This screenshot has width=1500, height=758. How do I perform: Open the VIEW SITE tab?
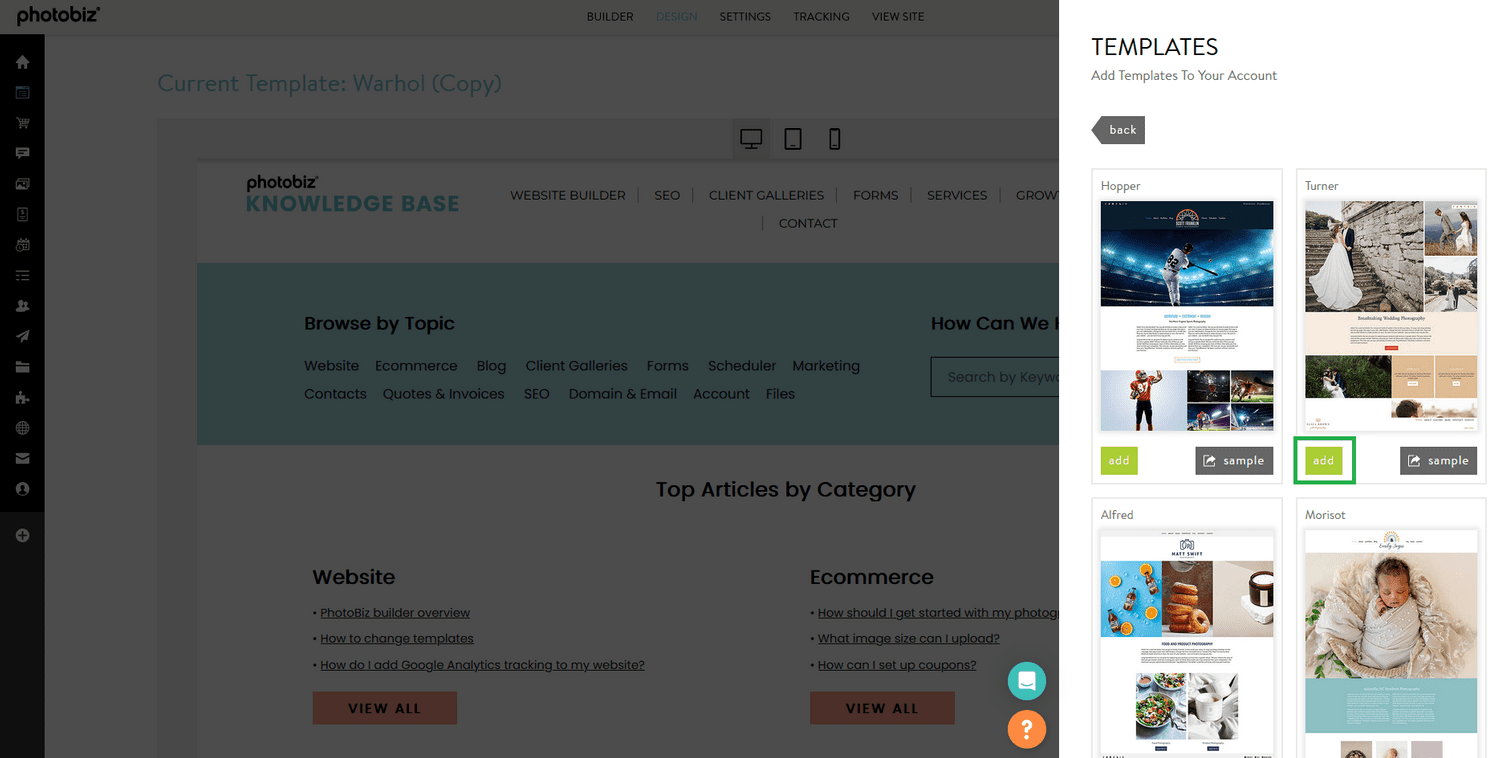click(898, 17)
